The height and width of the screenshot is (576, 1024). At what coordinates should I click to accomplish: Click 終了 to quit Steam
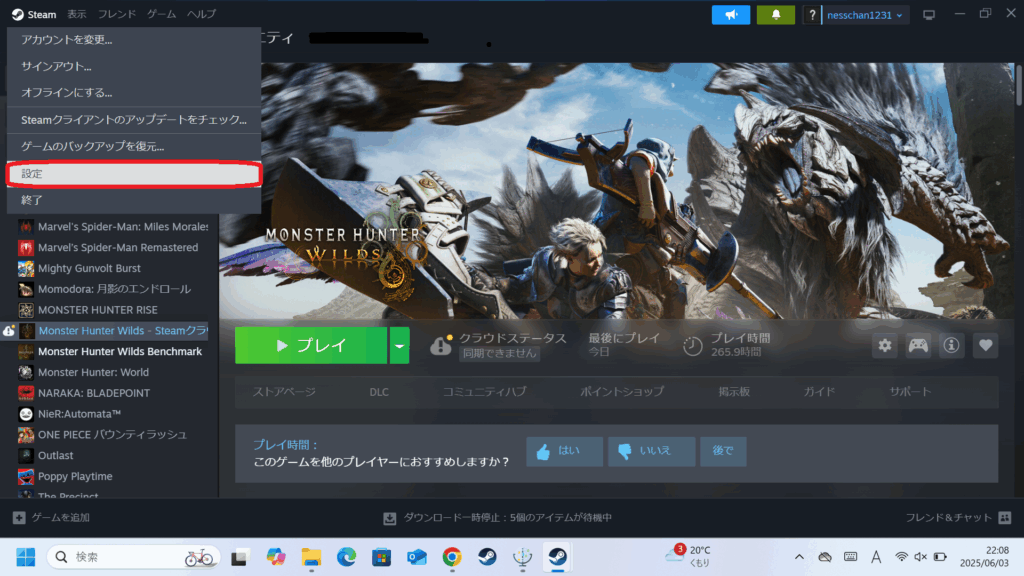[134, 200]
